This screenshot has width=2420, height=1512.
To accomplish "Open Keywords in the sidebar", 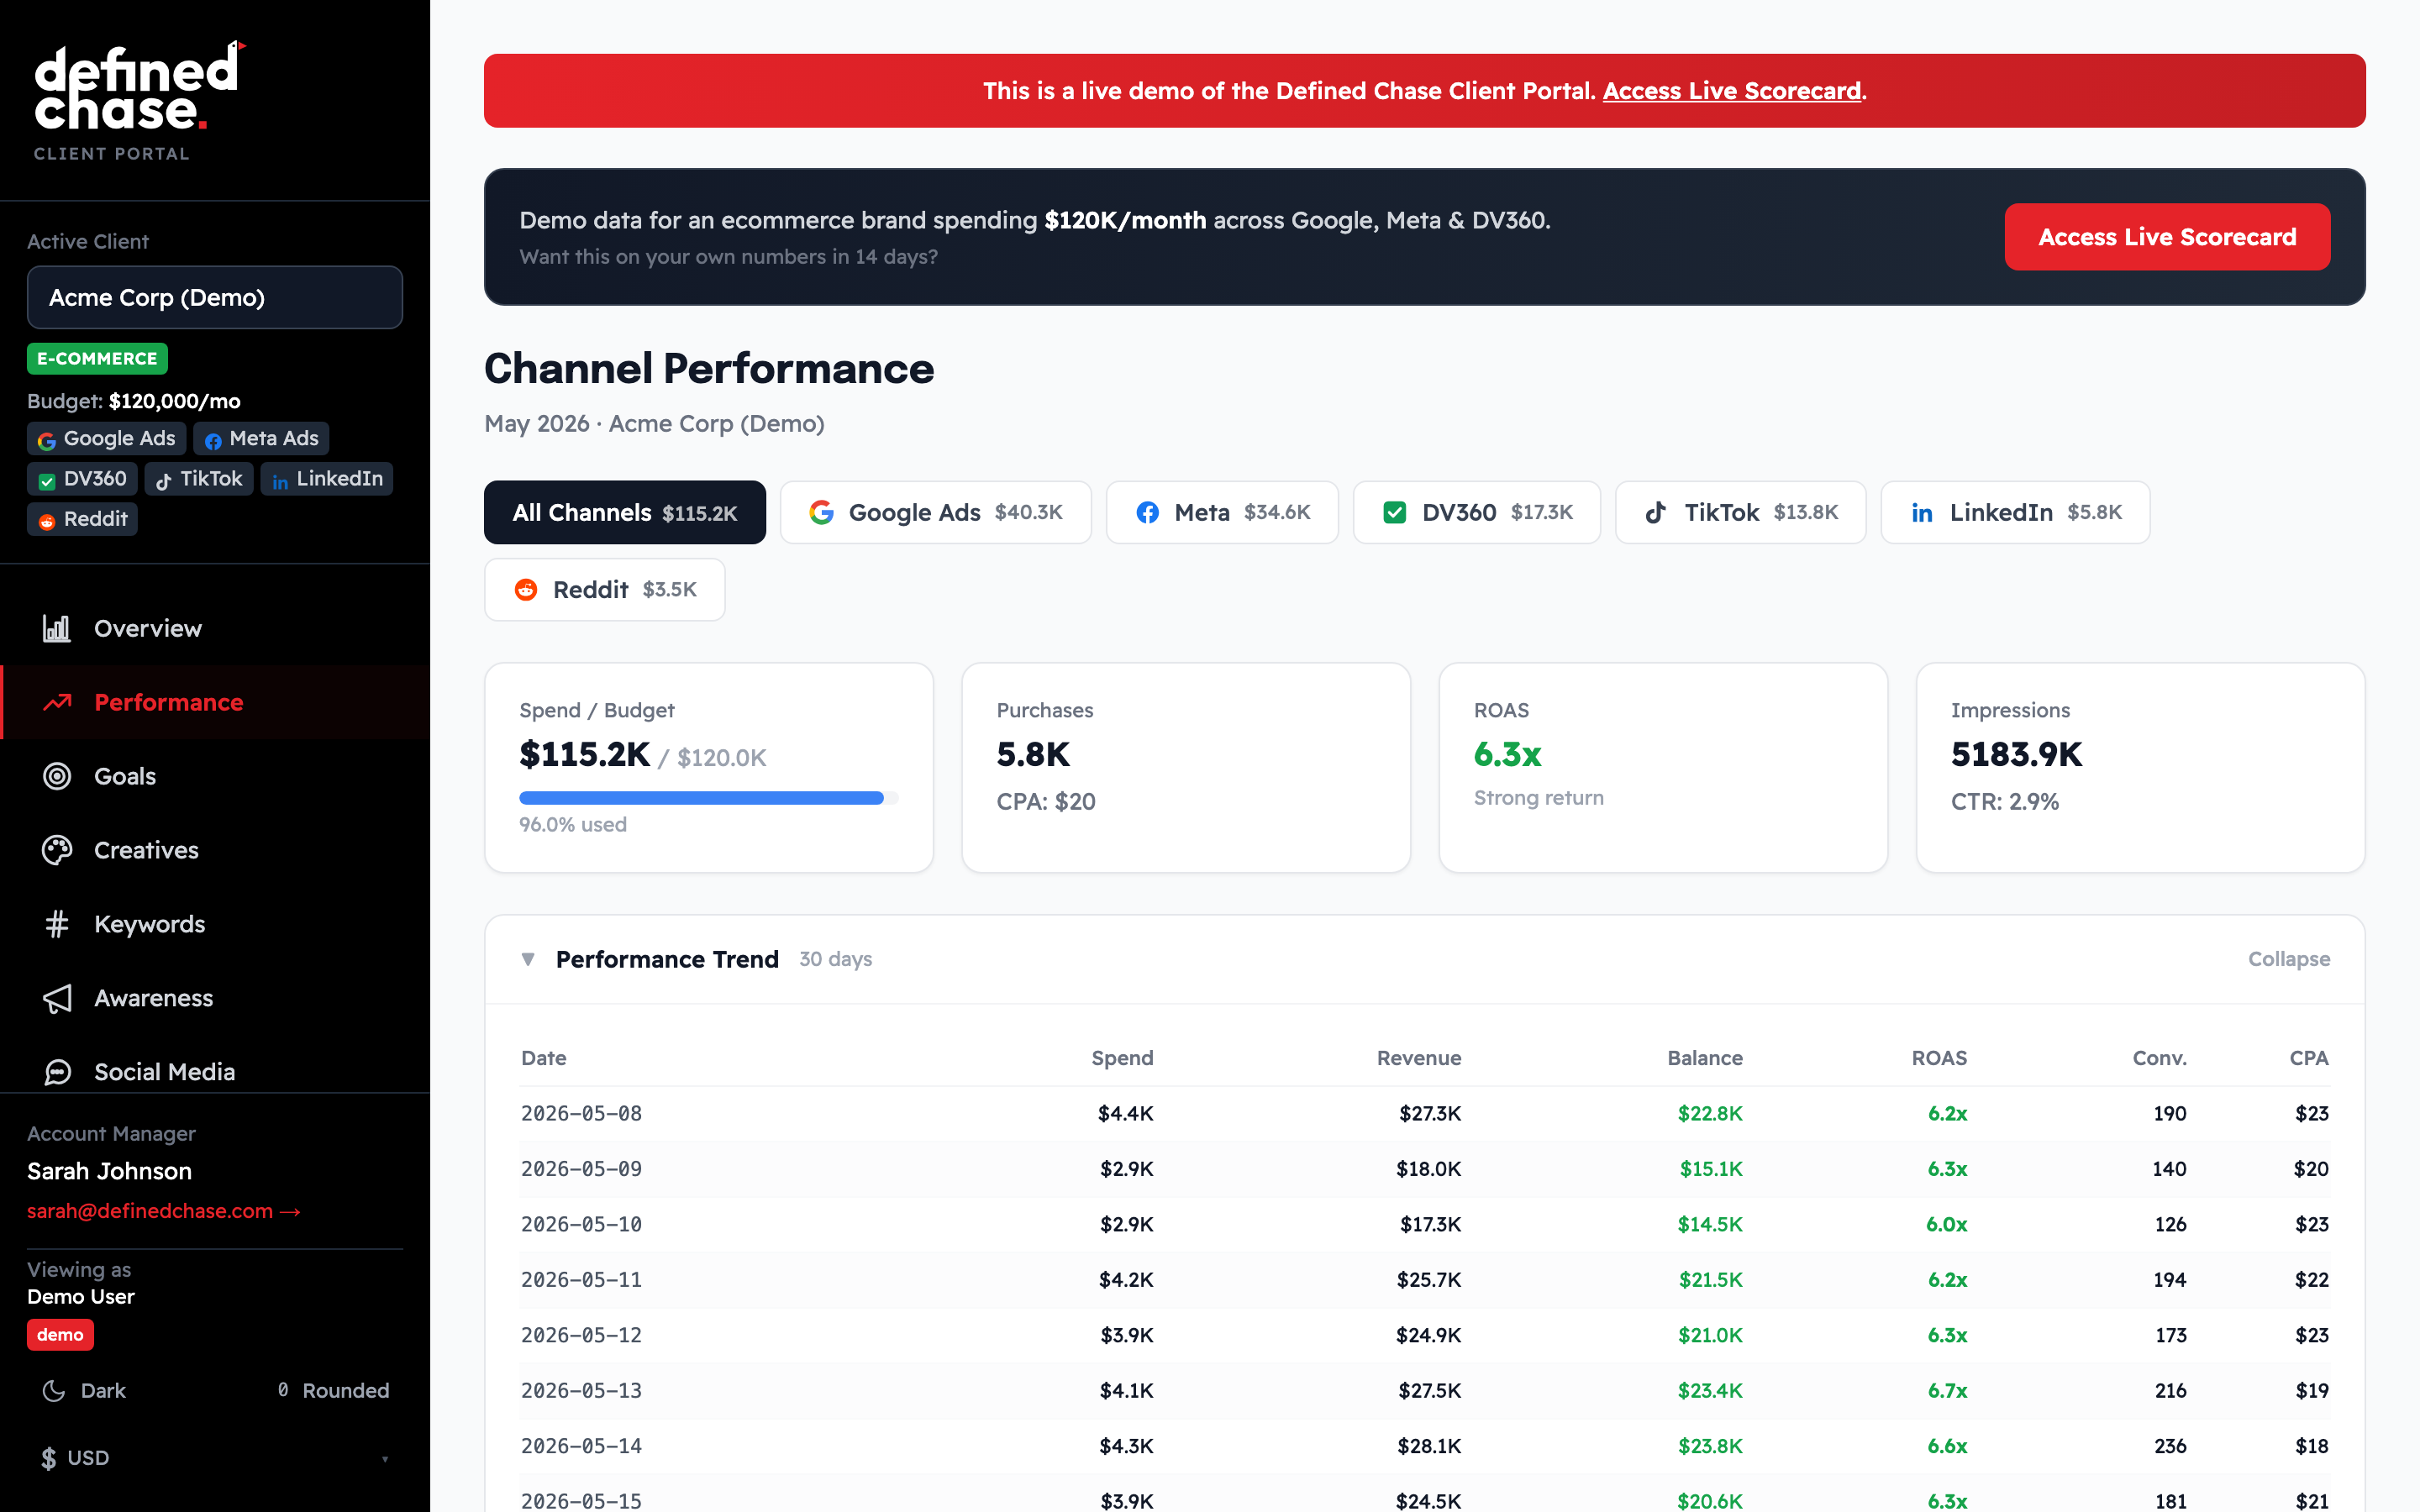I will coord(215,924).
